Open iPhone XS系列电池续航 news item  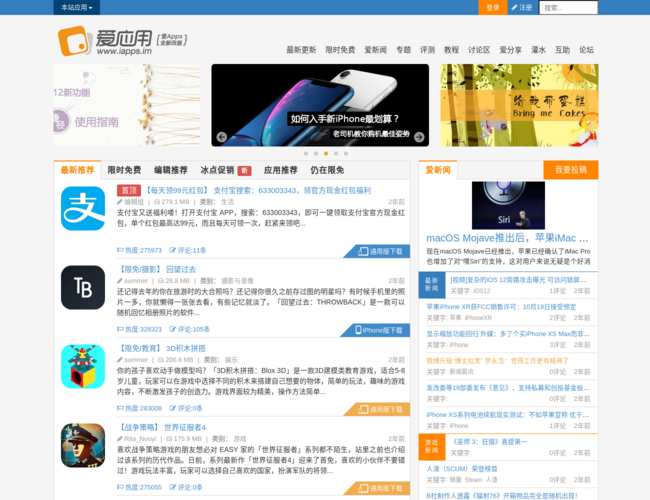(507, 415)
